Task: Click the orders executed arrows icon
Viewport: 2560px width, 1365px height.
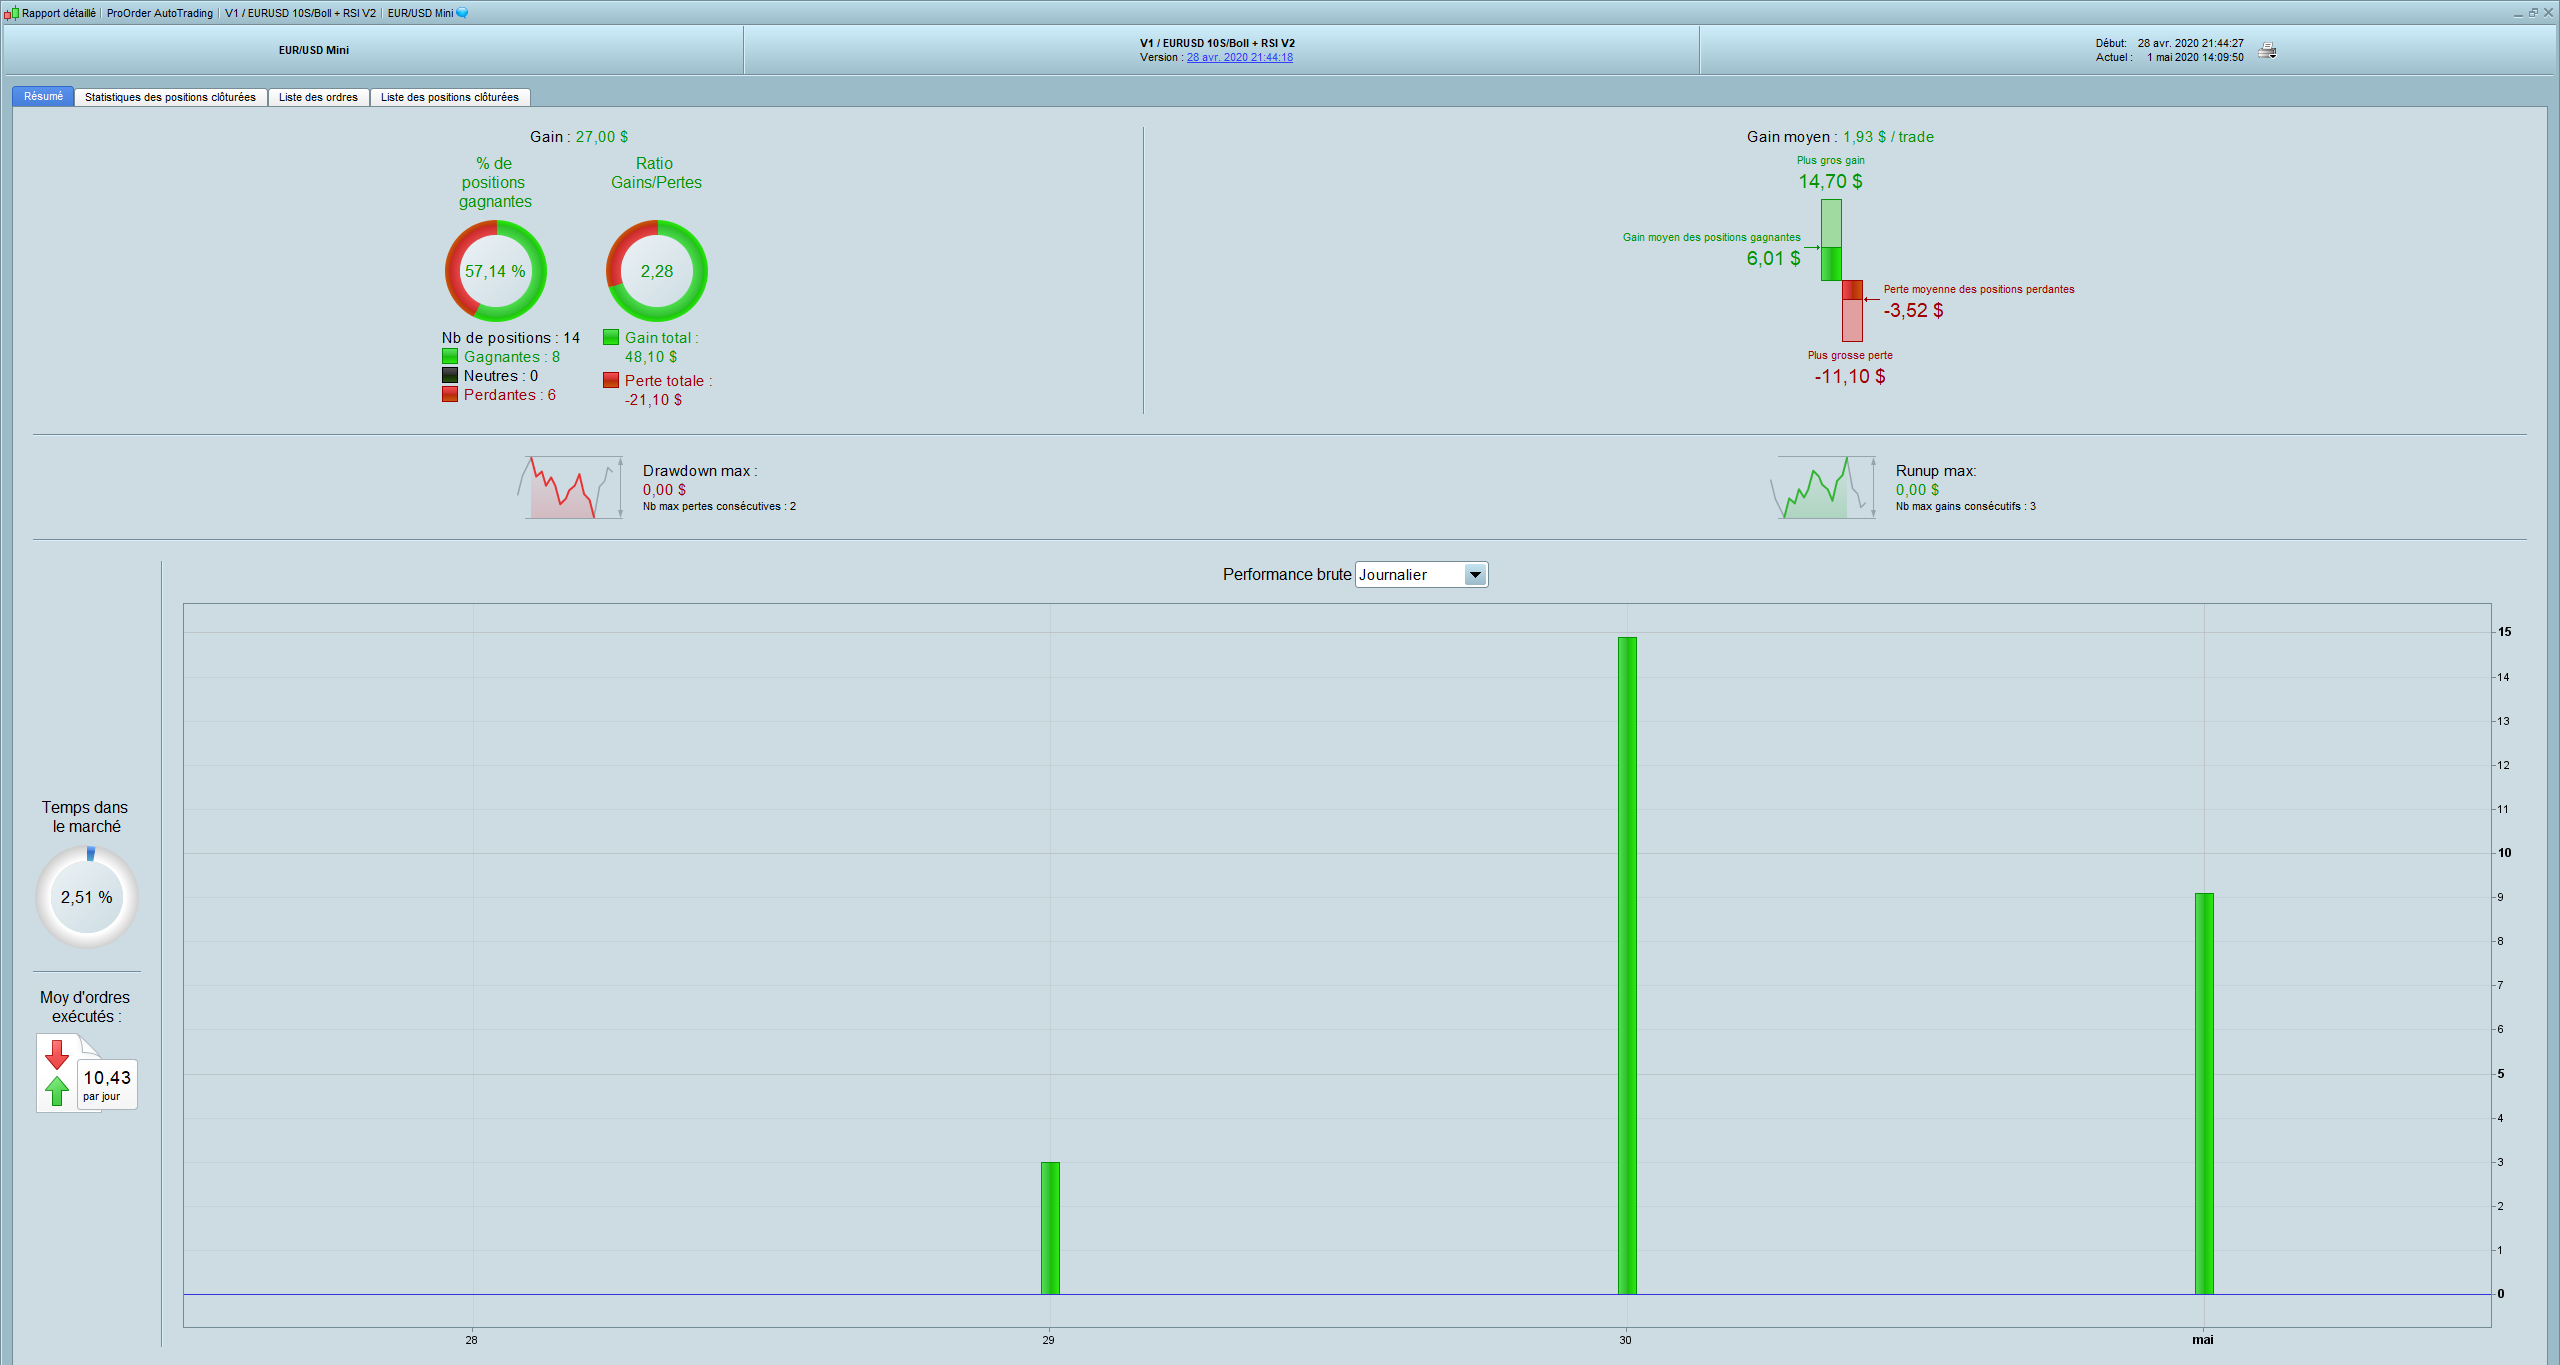Action: 58,1073
